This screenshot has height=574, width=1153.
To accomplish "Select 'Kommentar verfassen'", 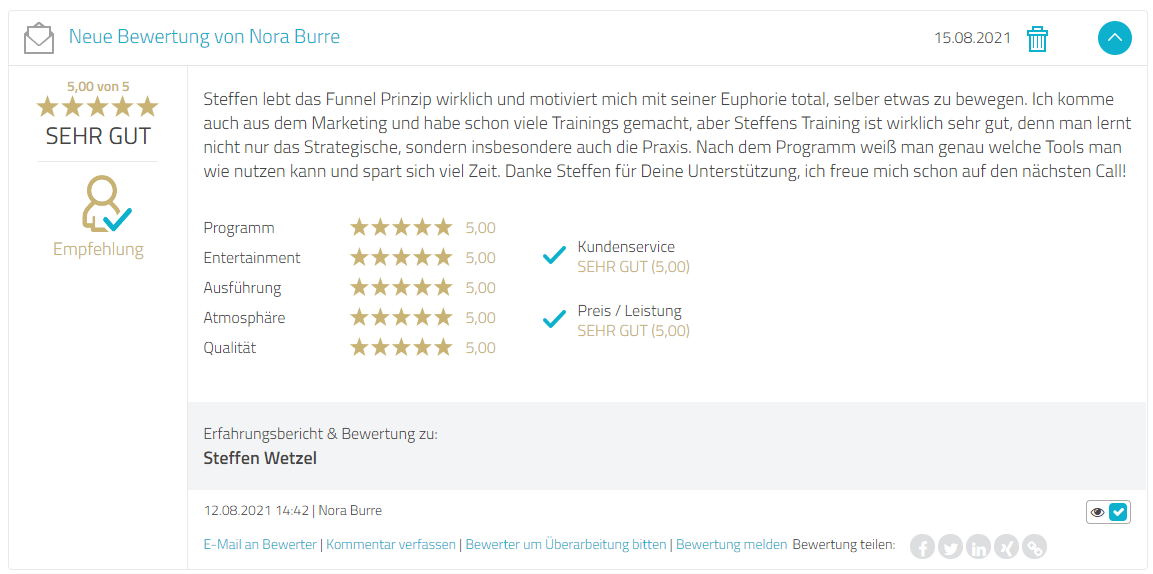I will click(391, 545).
